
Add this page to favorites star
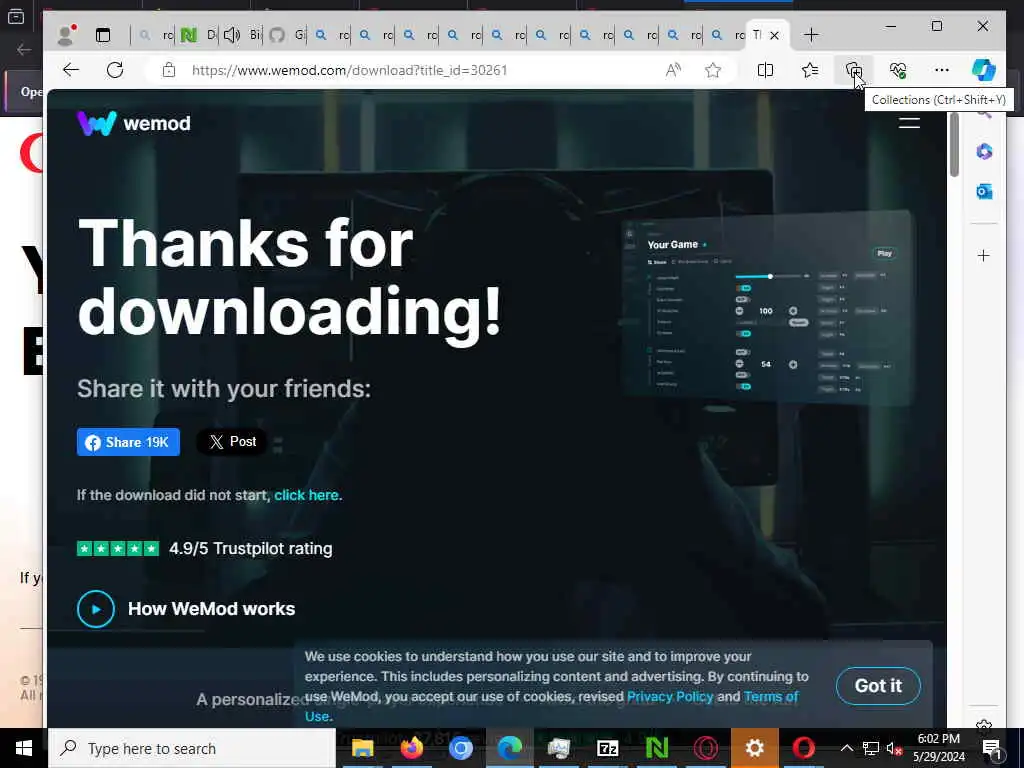coord(712,70)
